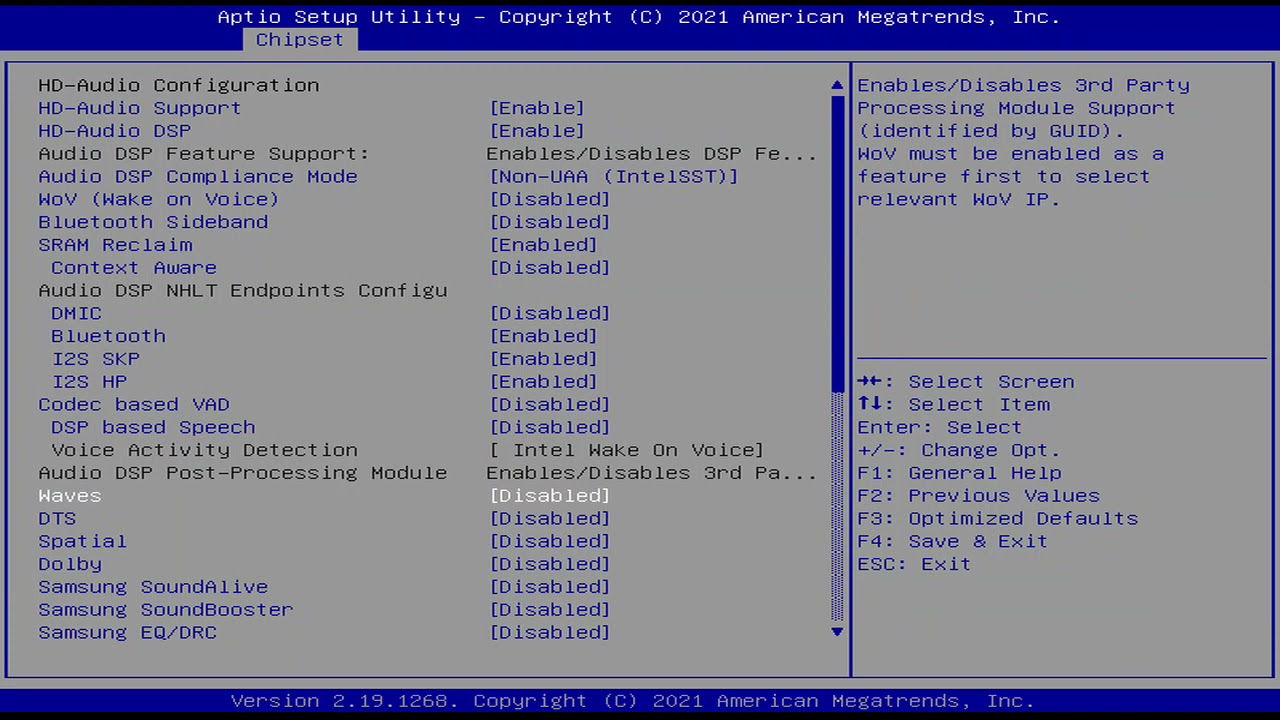
Task: Click the Select Item arrows hint
Action: [x=953, y=405]
